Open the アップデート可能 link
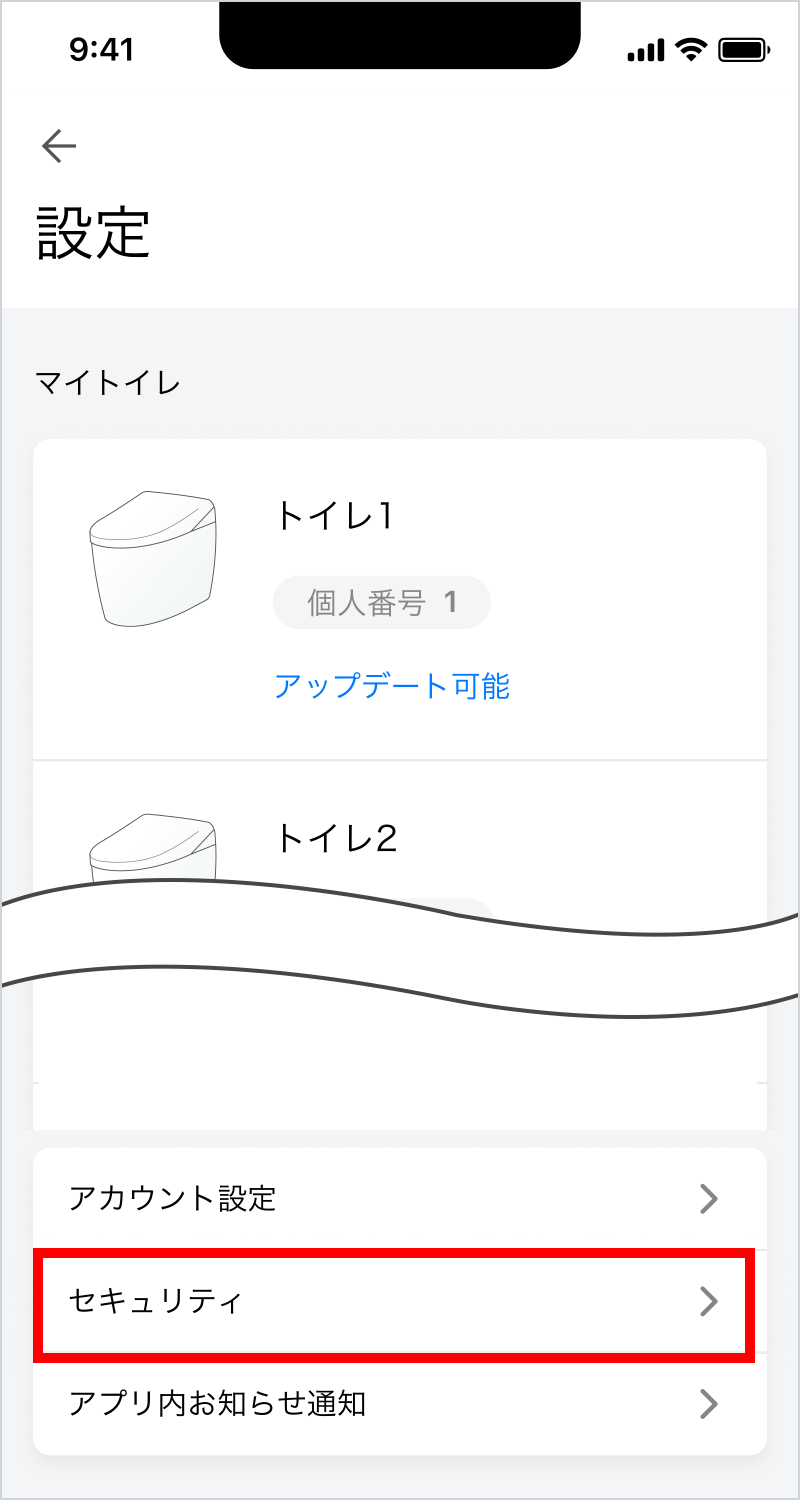The width and height of the screenshot is (800, 1500). point(392,686)
